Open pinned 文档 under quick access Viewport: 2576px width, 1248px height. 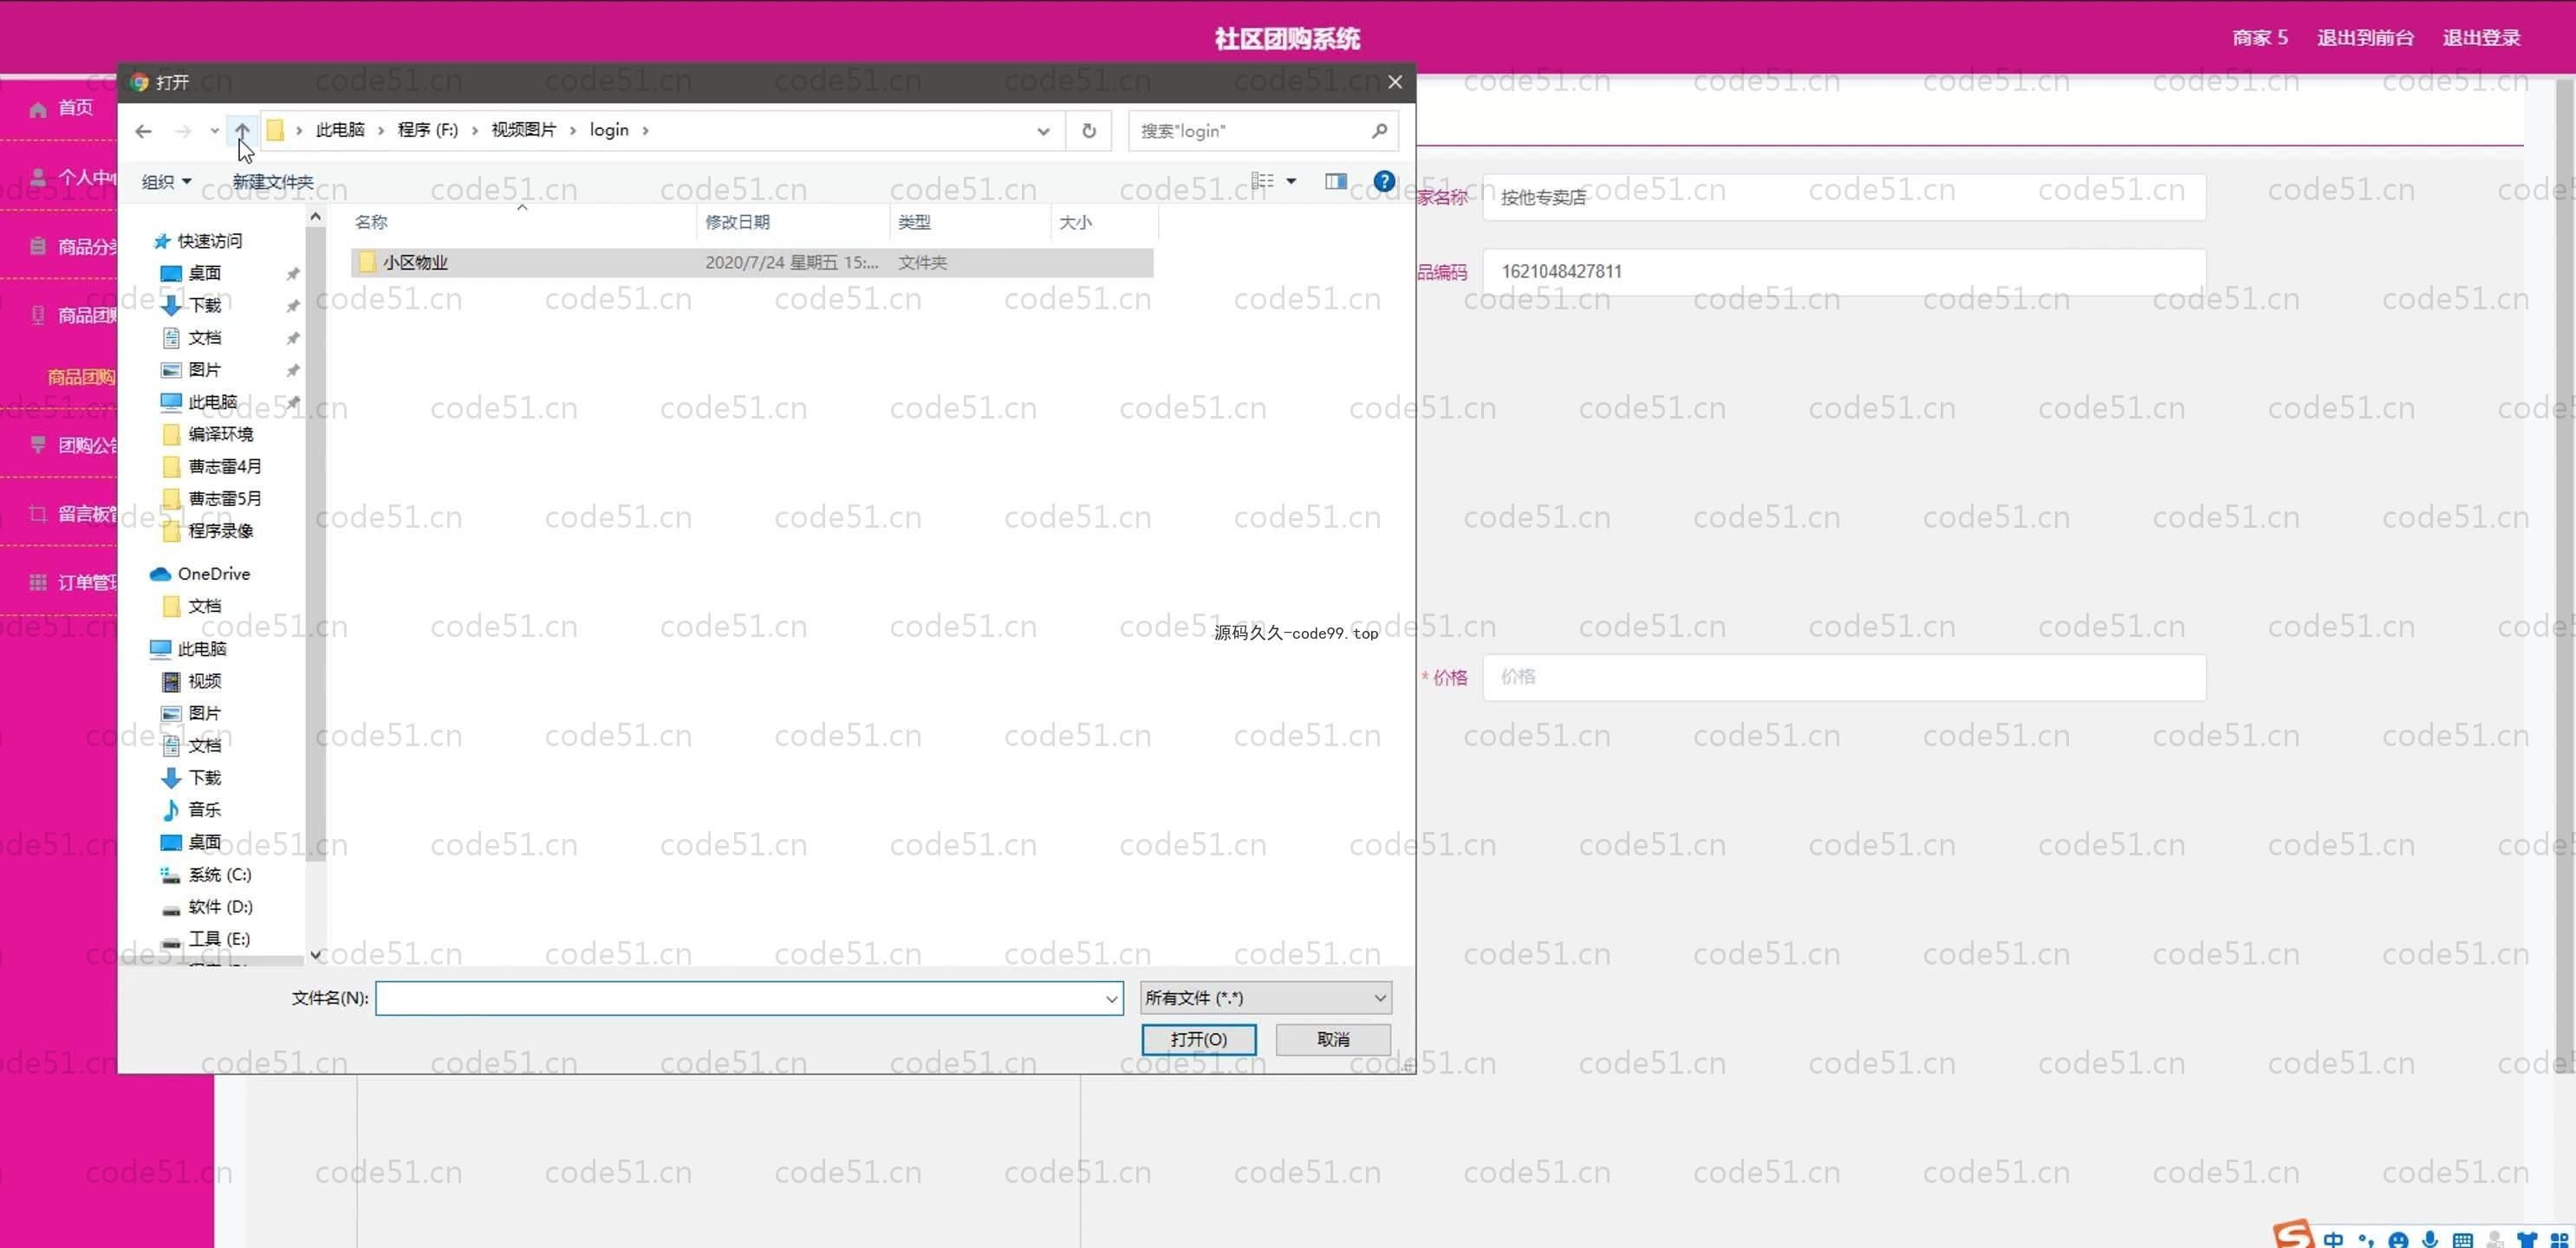[204, 337]
